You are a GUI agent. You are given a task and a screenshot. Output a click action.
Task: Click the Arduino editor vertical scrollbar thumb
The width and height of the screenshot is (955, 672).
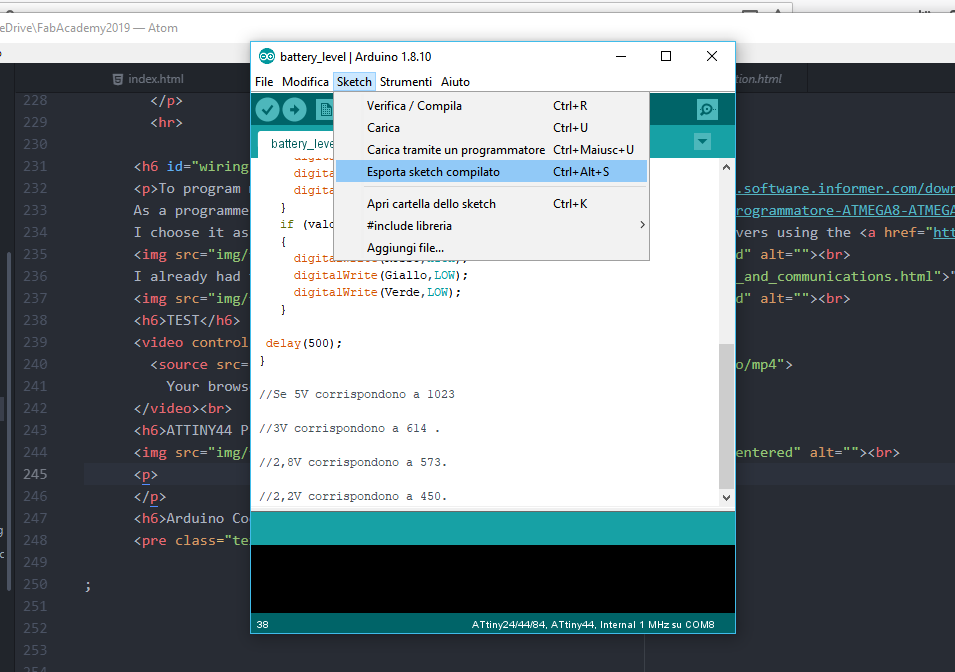[x=726, y=416]
